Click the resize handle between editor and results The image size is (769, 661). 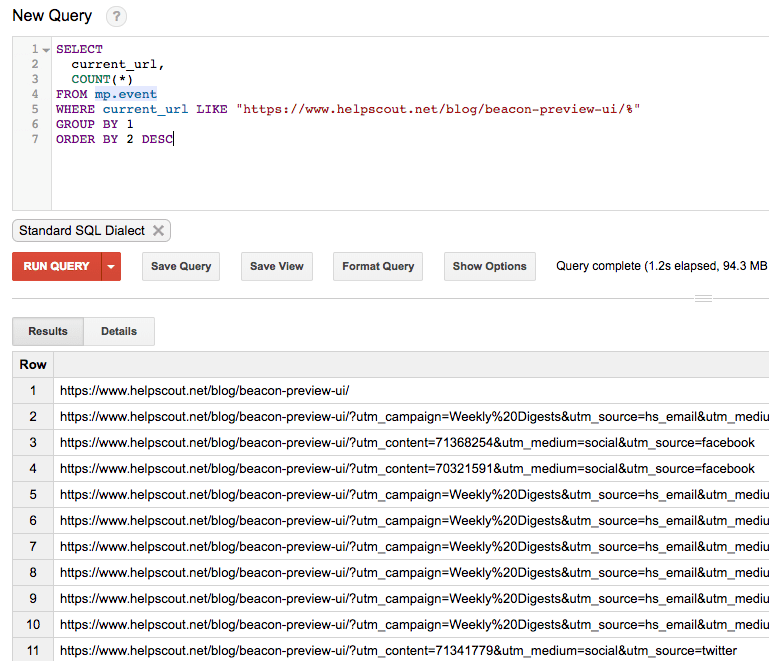[x=703, y=298]
